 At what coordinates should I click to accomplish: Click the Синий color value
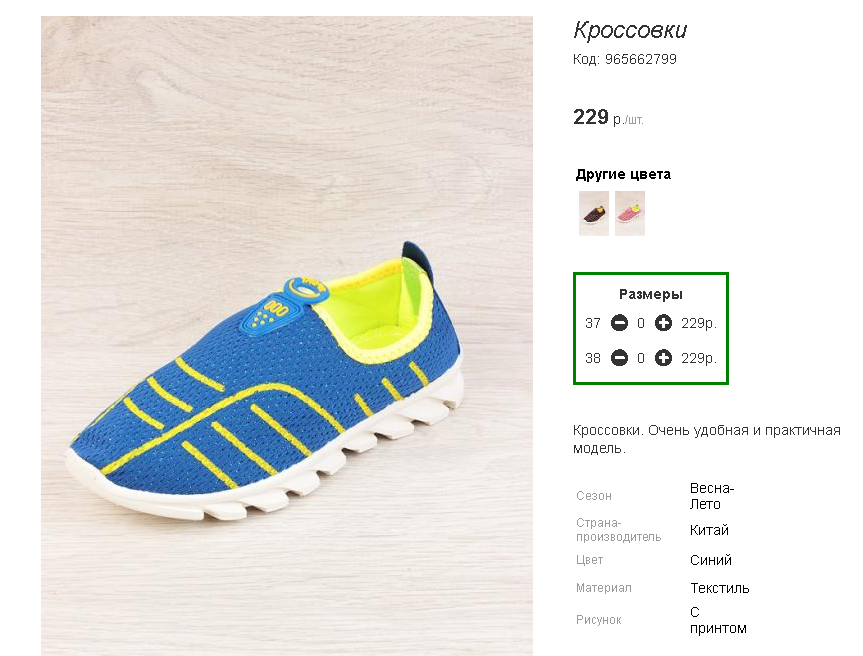coord(711,560)
